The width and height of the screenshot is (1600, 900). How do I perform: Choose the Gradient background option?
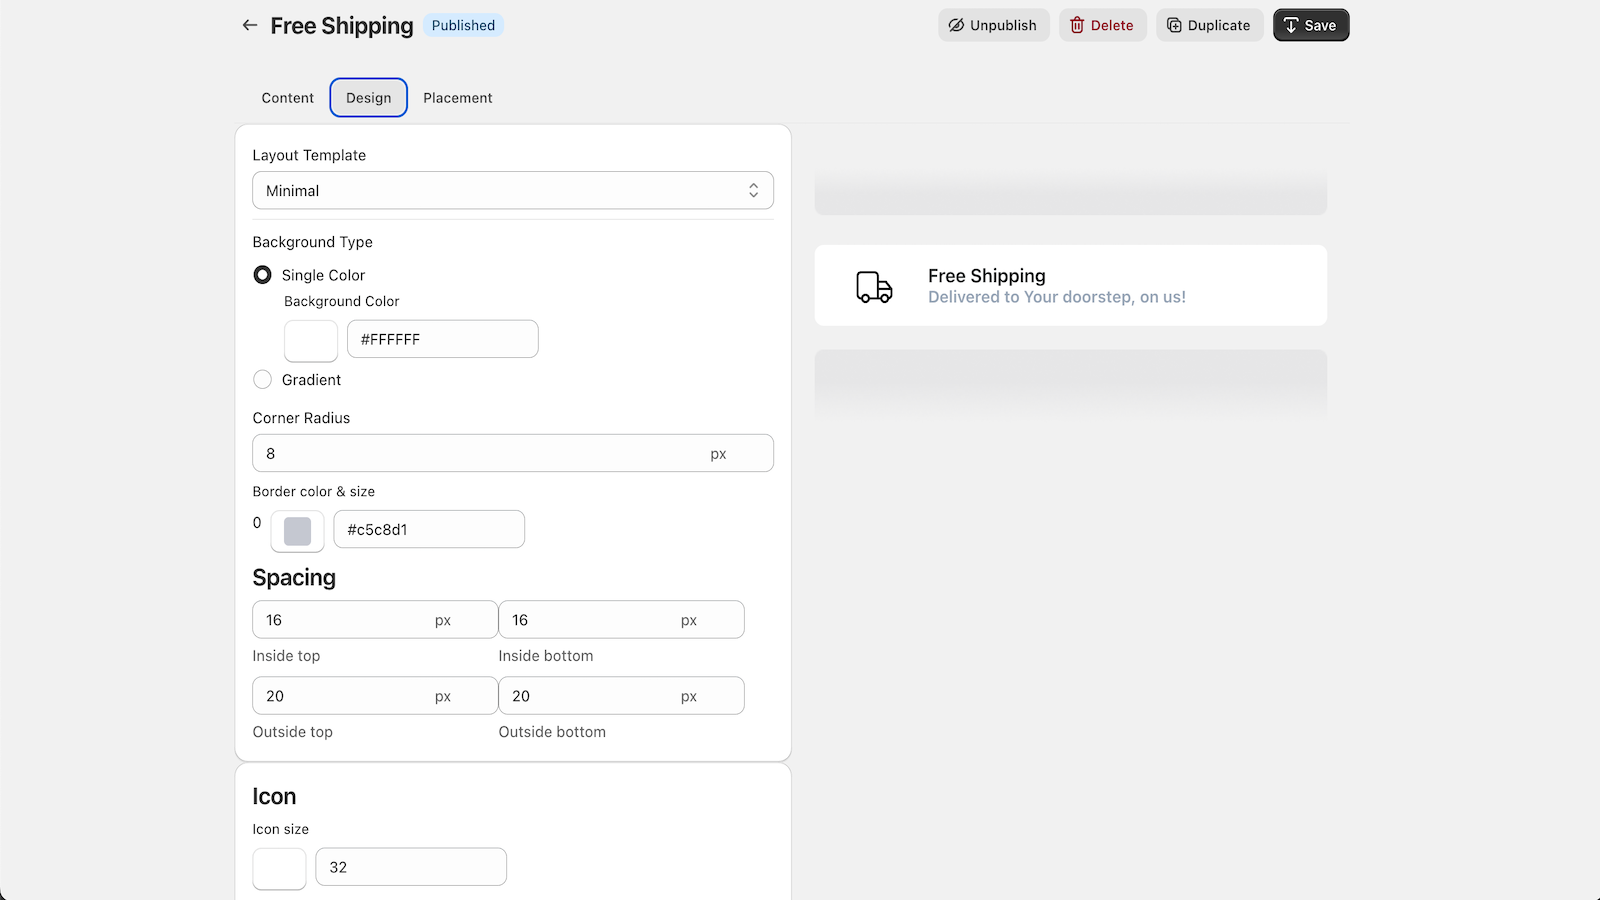pyautogui.click(x=263, y=380)
